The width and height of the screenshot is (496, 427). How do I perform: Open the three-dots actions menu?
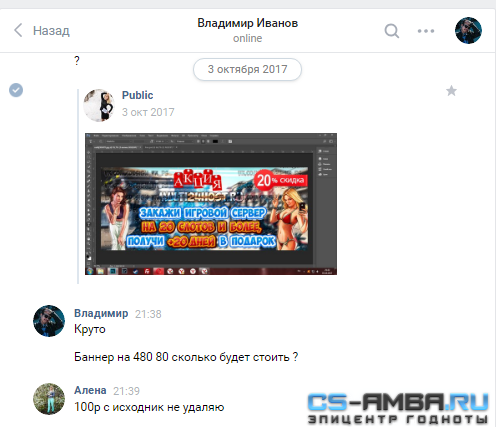[426, 31]
